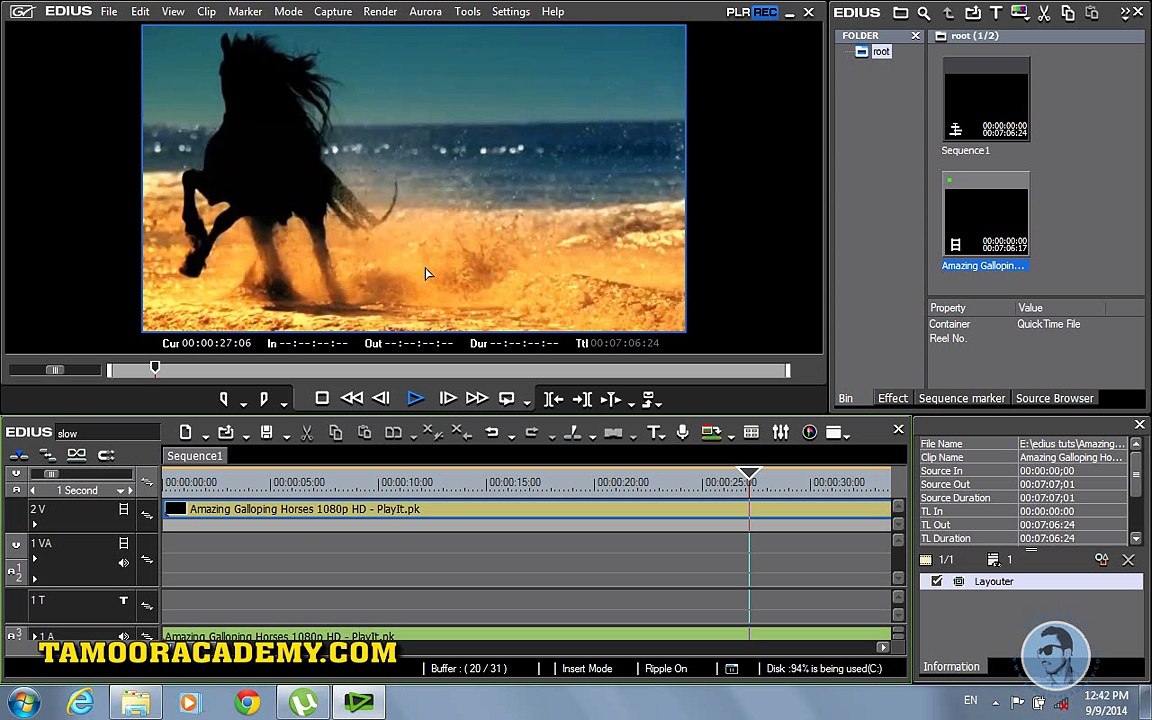The height and width of the screenshot is (720, 1152).
Task: Click the Add Title (T) icon in the Bin toolbar
Action: pyautogui.click(x=996, y=12)
